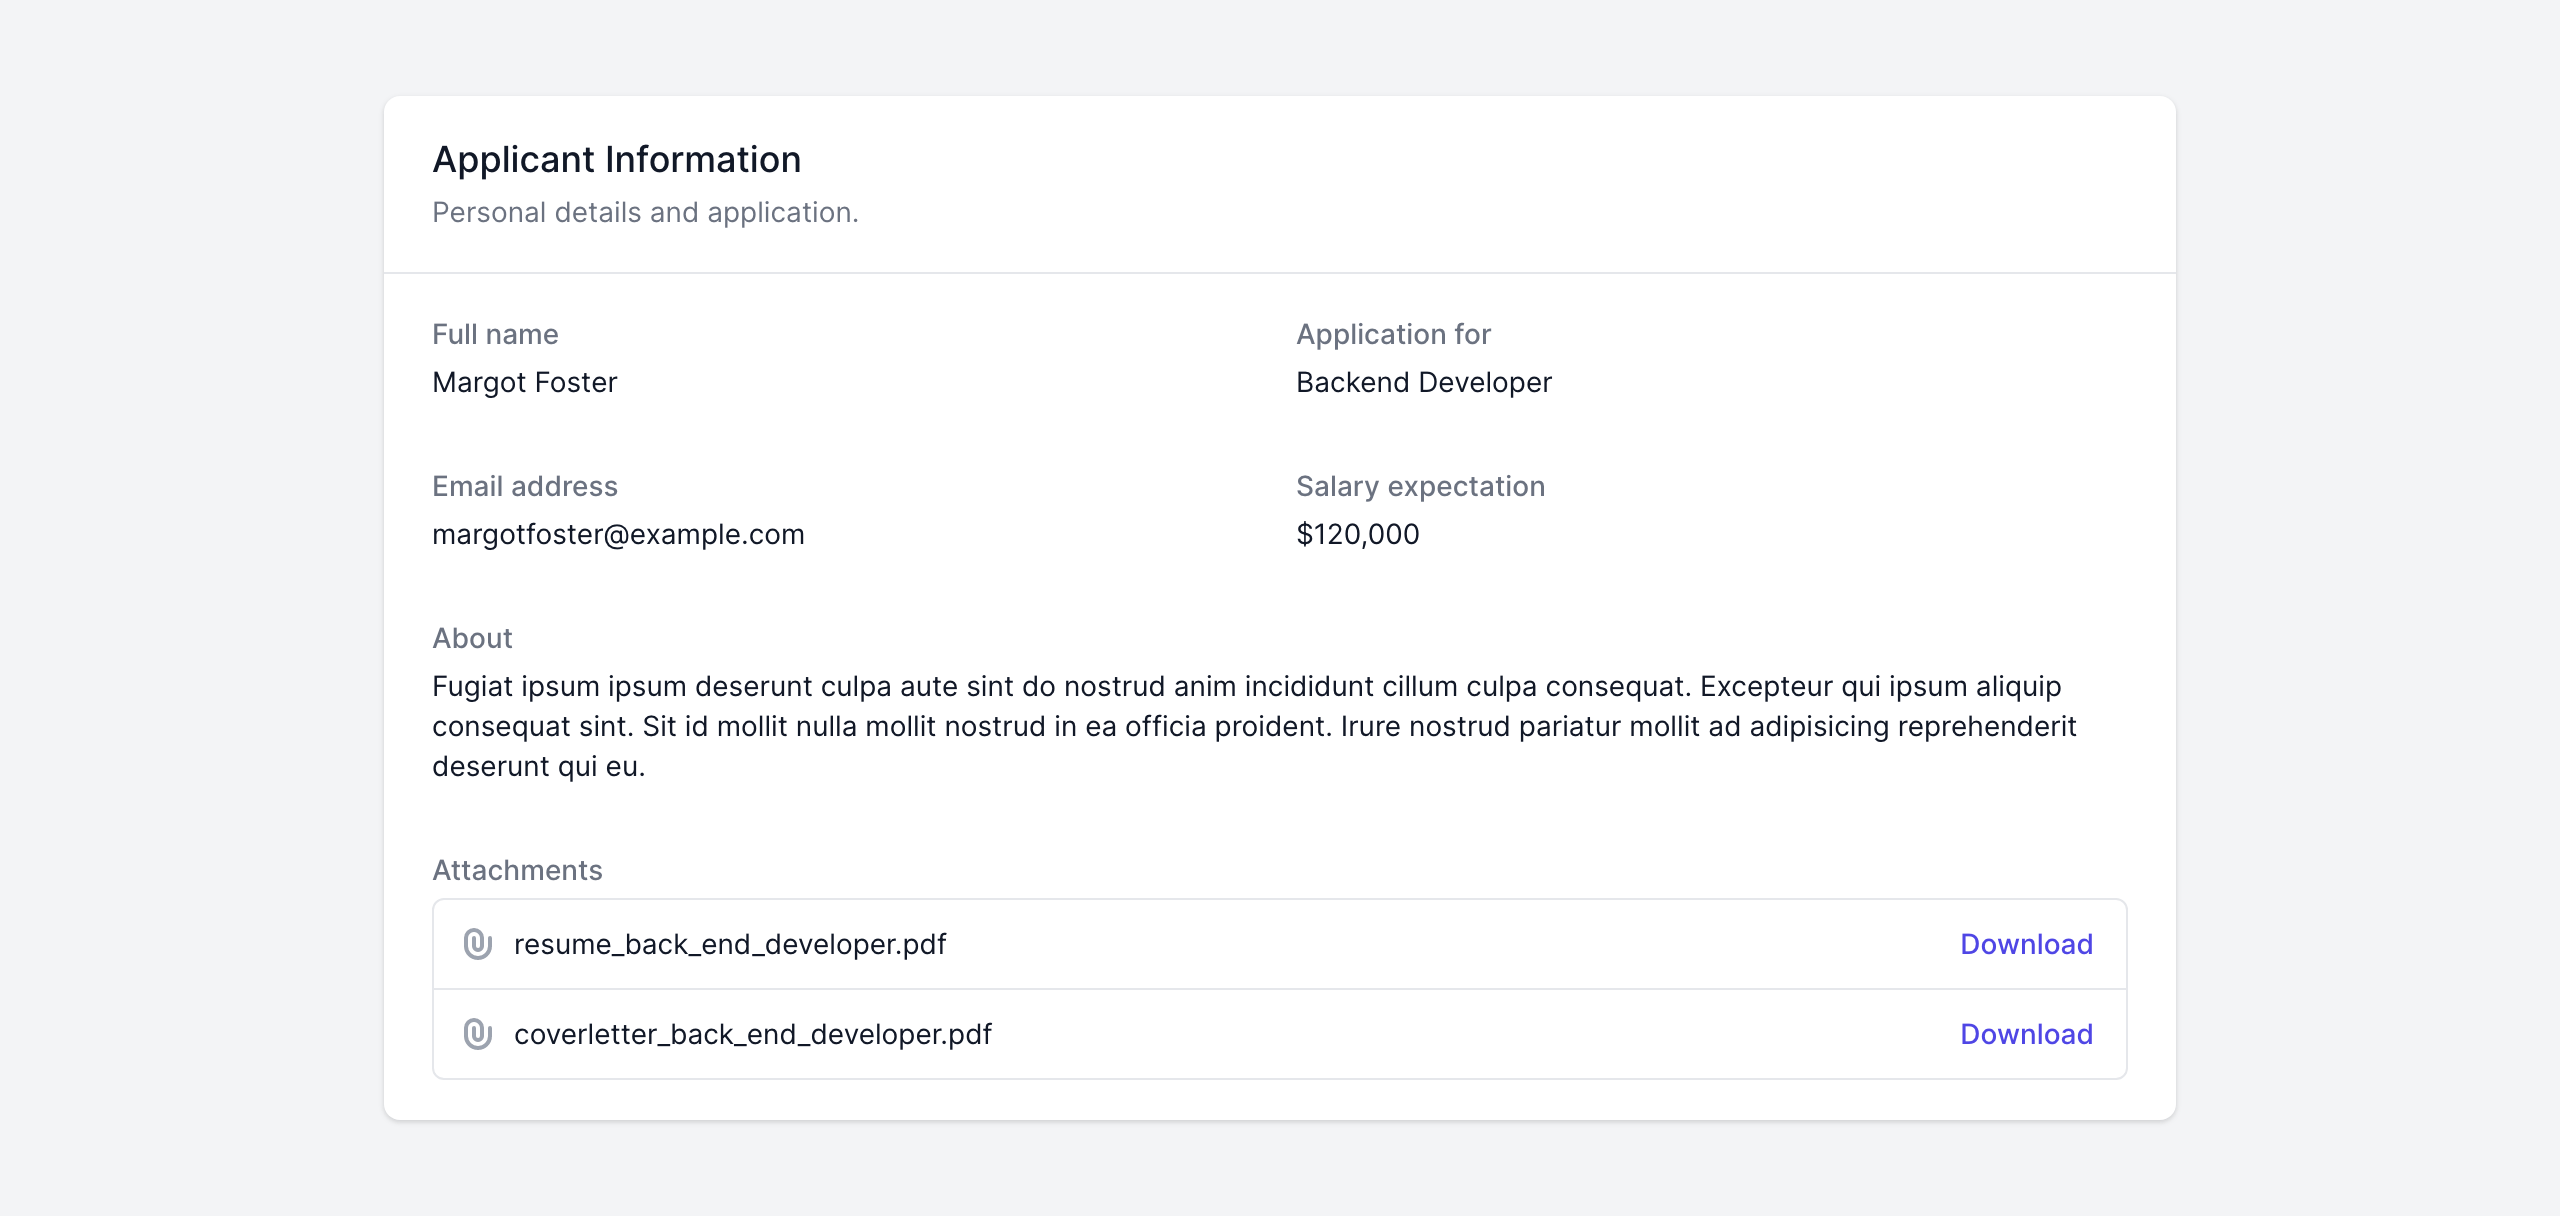Select the name Margot Foster
Viewport: 2560px width, 1216px height.
524,382
